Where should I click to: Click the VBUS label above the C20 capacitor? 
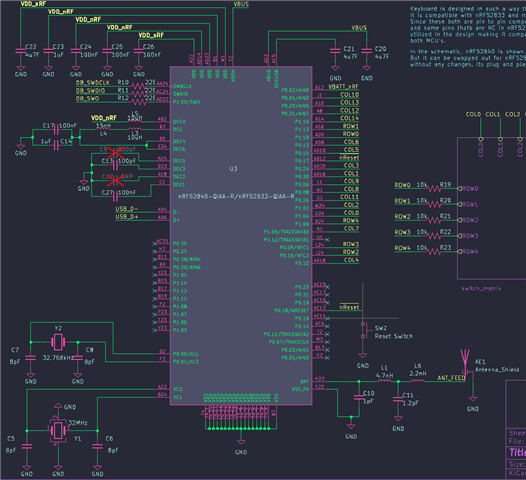(x=359, y=28)
